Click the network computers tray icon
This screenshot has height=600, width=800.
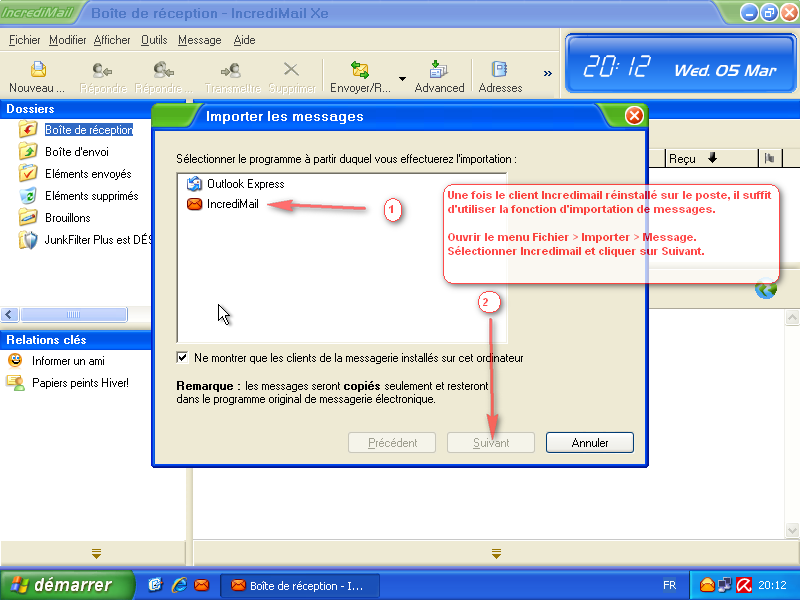724,585
